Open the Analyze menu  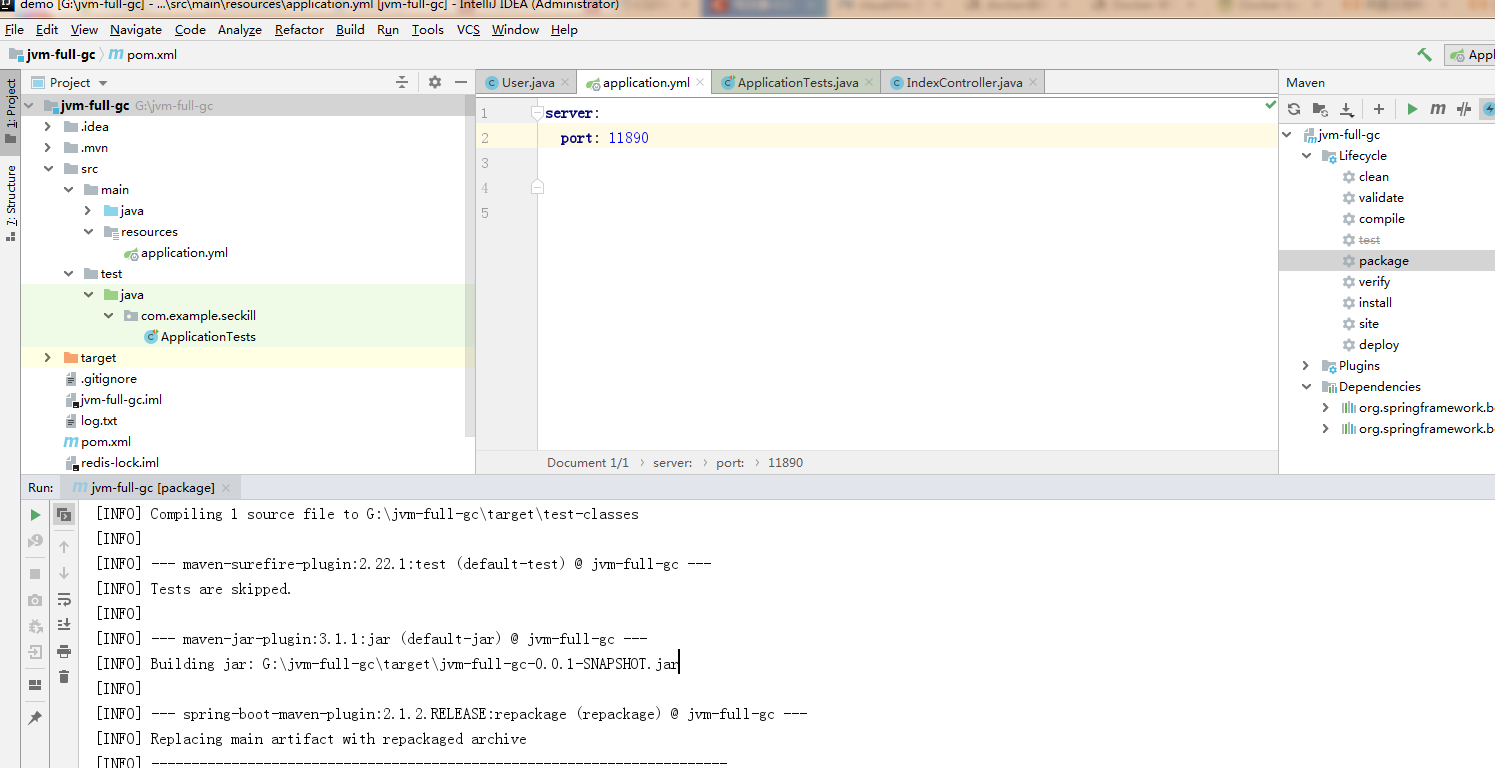240,30
